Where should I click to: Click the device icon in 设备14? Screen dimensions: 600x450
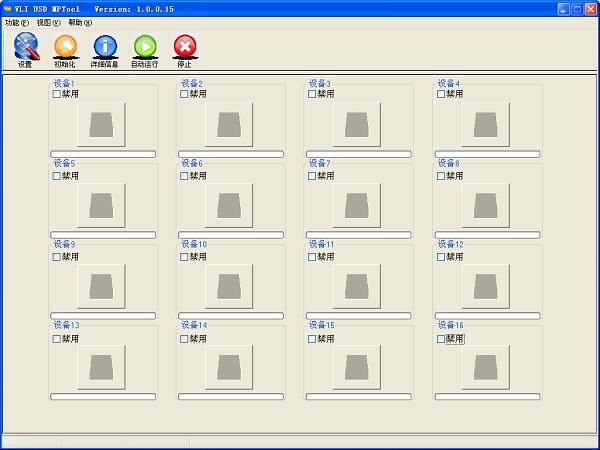pyautogui.click(x=229, y=368)
